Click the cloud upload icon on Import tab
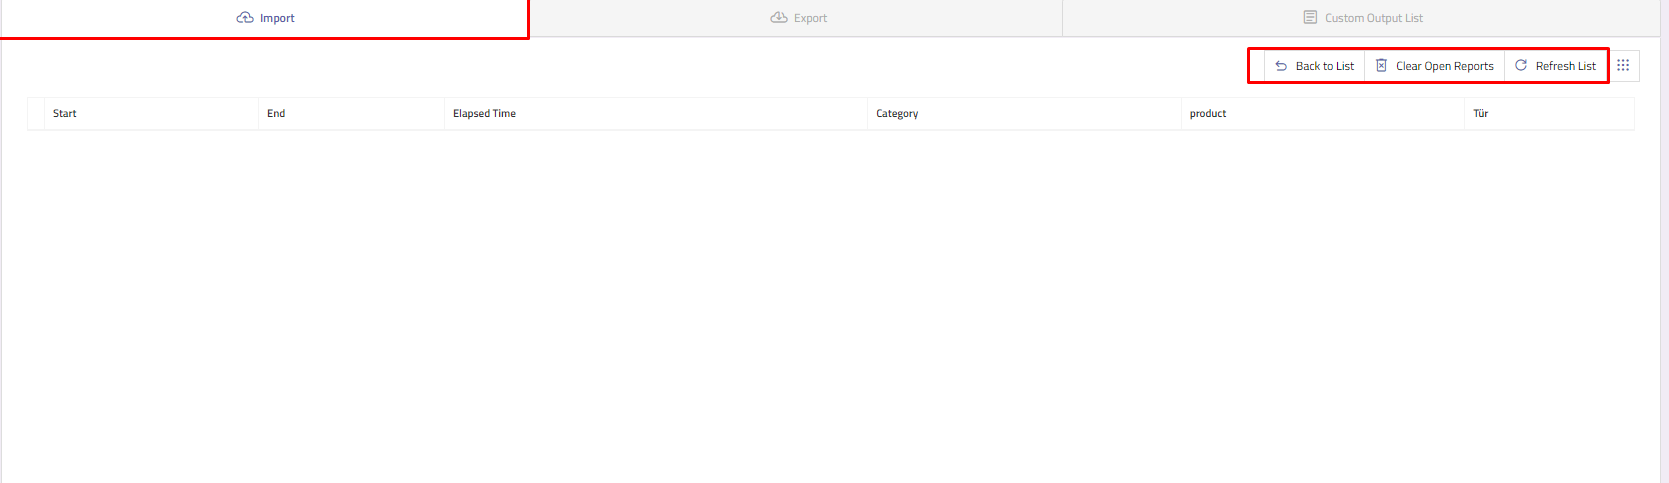 (245, 18)
